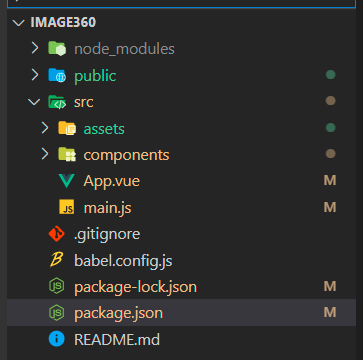
Task: Click the info icon beside README.md
Action: pos(57,339)
